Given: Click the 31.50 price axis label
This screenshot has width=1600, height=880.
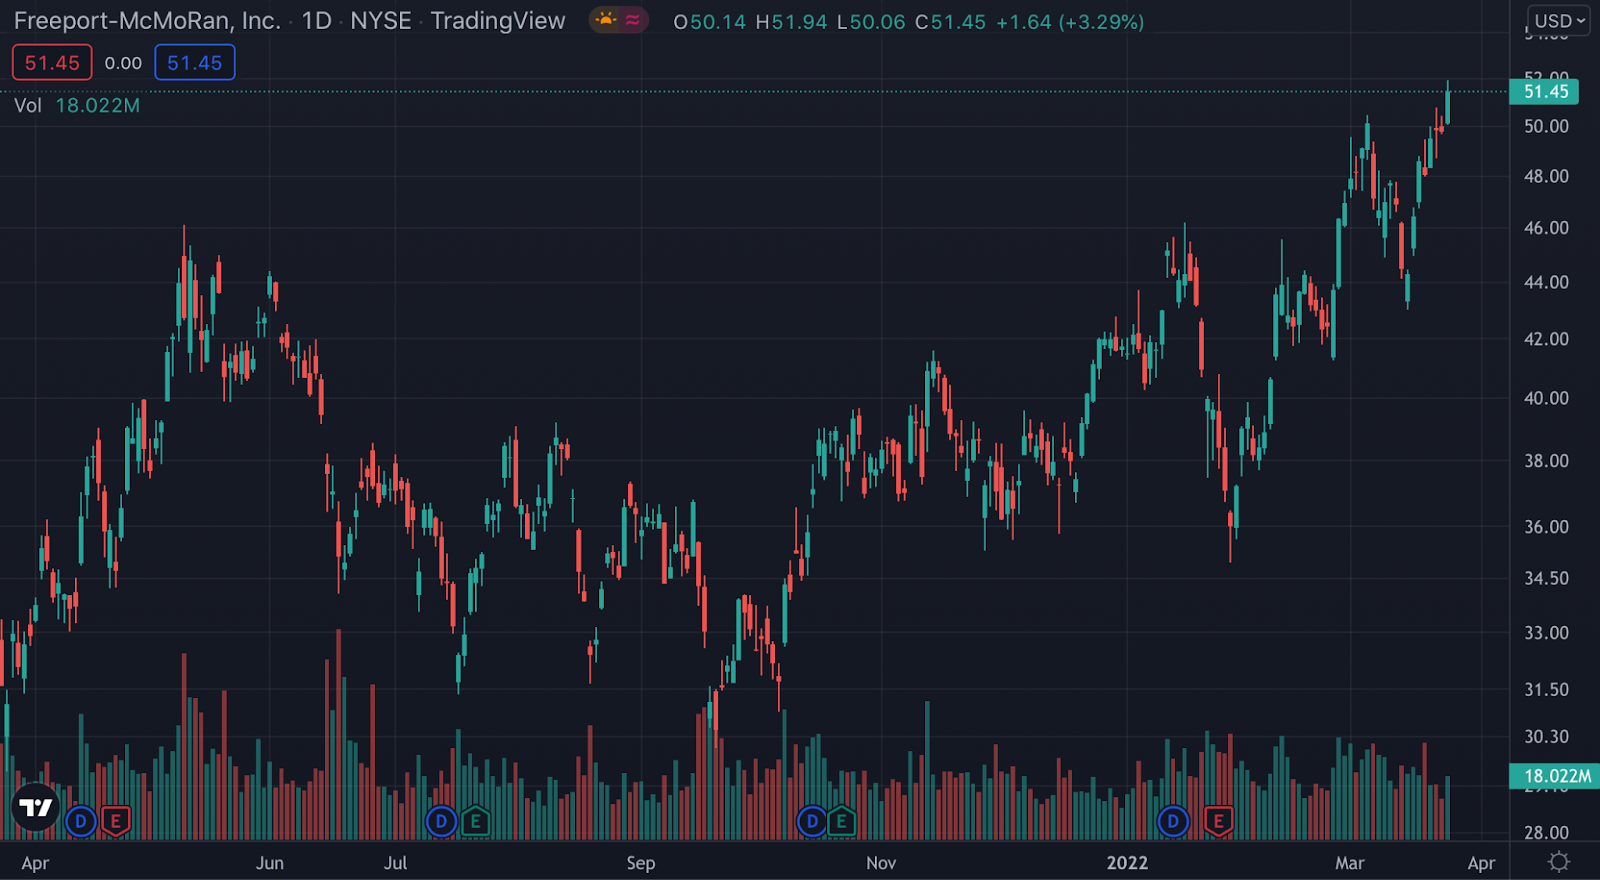Looking at the screenshot, I should tap(1546, 689).
